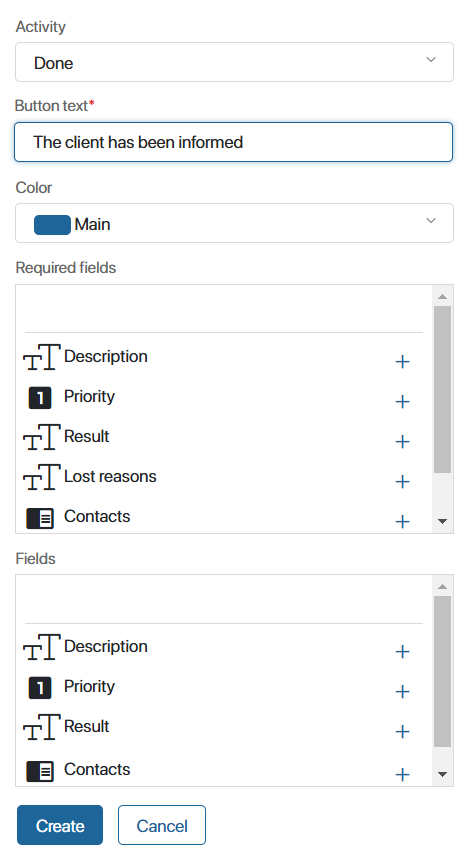Select Priority text in Fields list
The width and height of the screenshot is (463, 853).
pyautogui.click(x=89, y=687)
